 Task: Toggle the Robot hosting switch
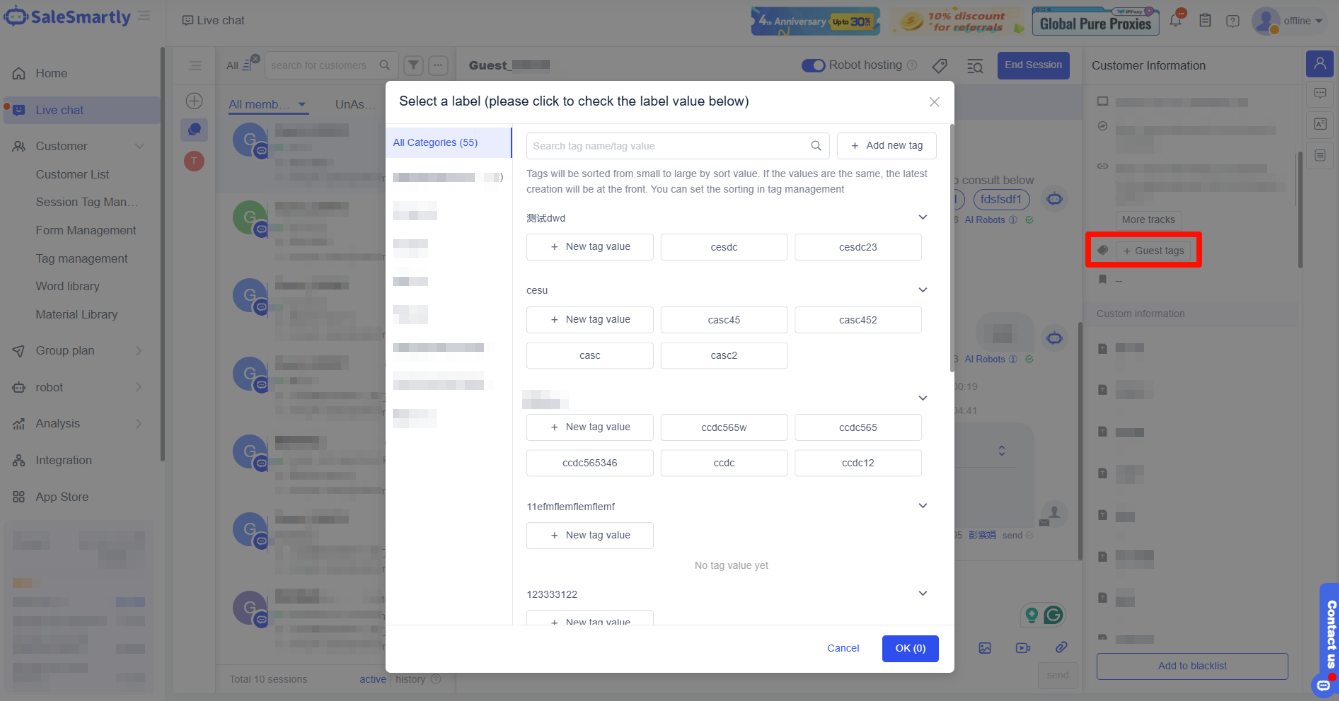(813, 65)
